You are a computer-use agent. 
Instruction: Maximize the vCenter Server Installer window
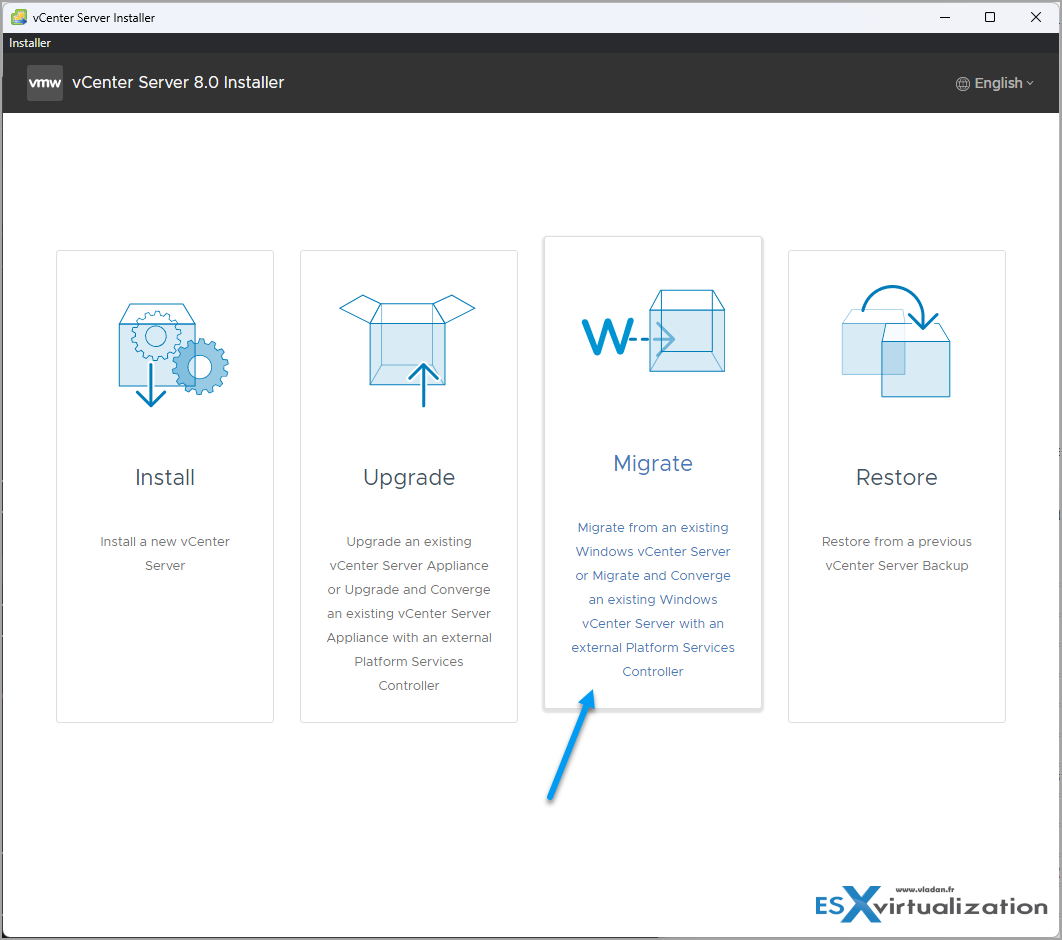pos(990,18)
